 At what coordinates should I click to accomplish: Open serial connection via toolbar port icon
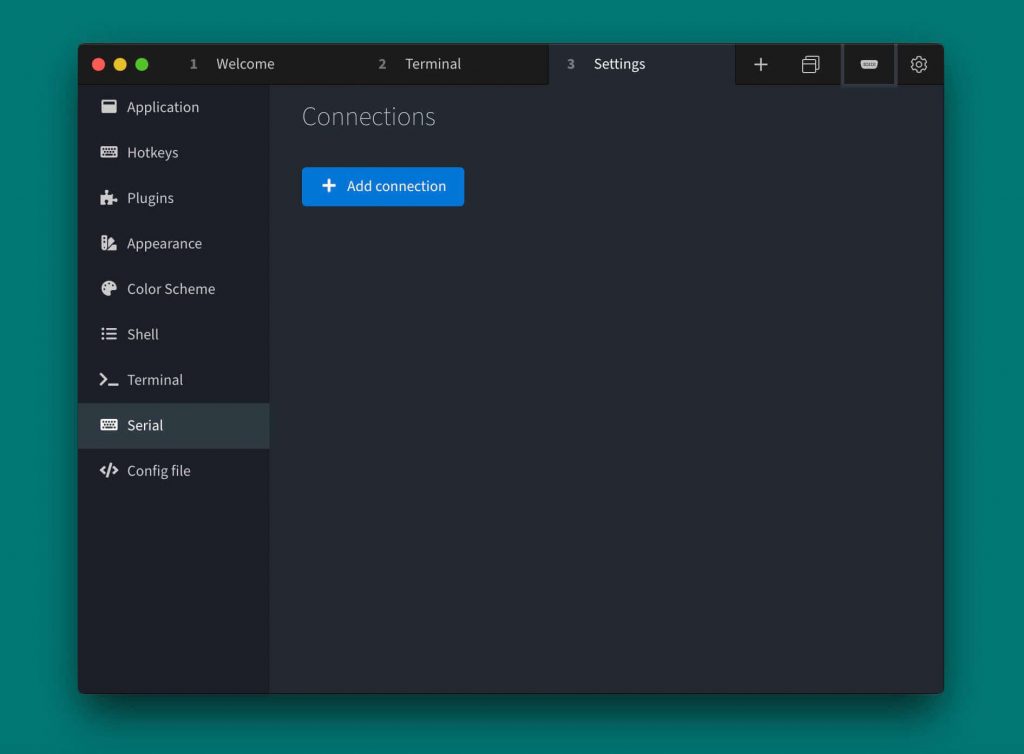click(869, 64)
